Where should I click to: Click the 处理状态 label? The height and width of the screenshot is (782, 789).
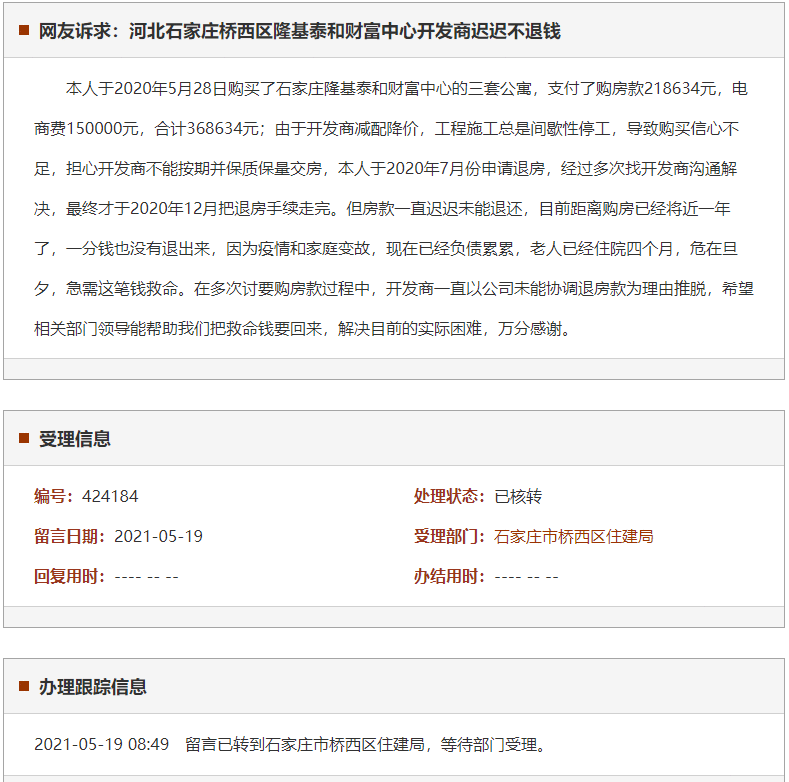point(449,496)
